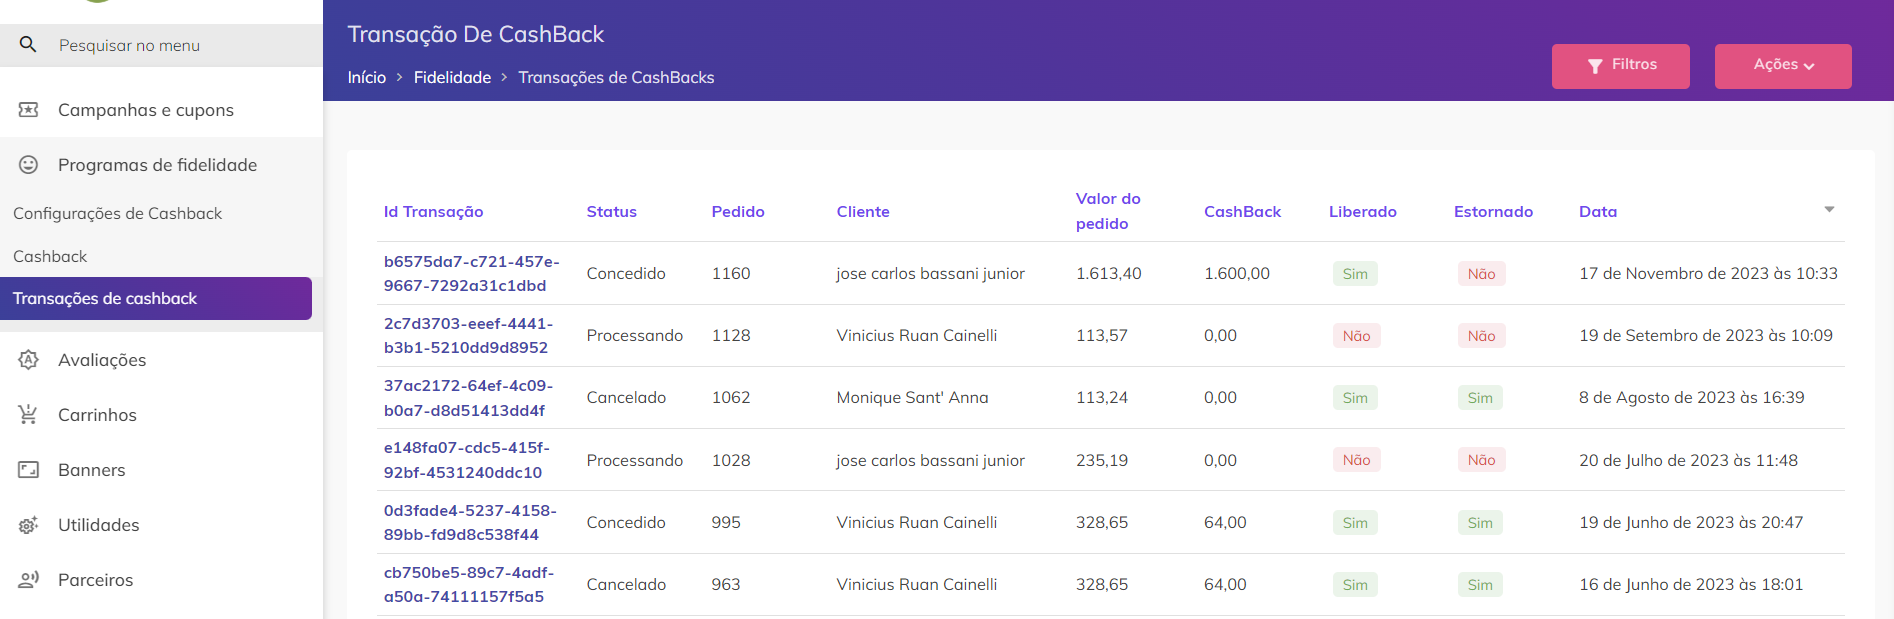Click Cancelado status for order 963
This screenshot has width=1894, height=619.
(626, 584)
